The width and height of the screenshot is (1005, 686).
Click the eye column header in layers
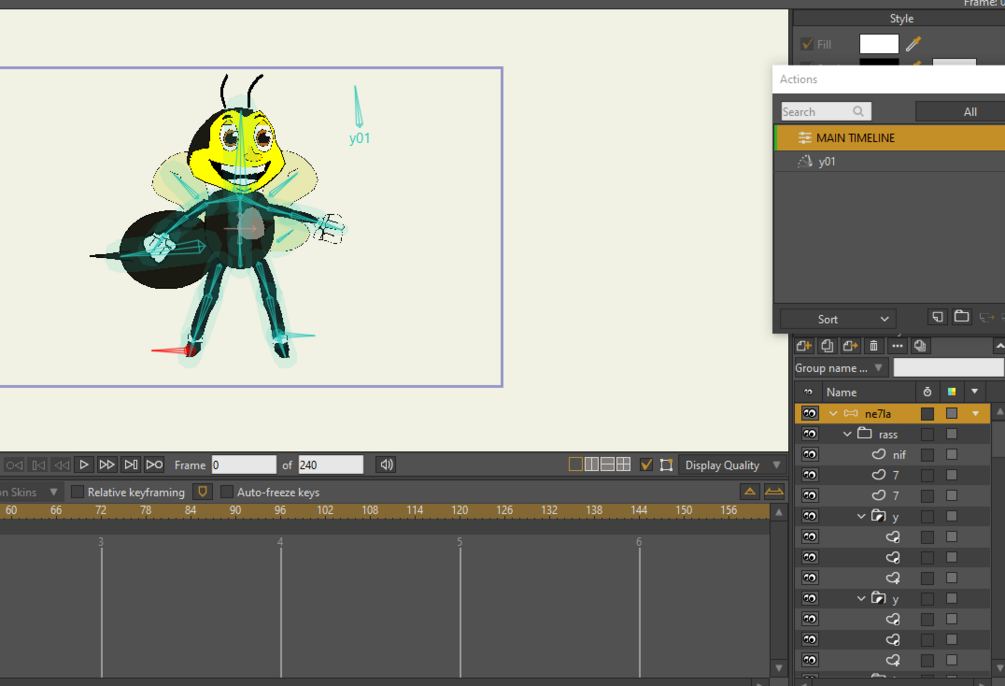[x=808, y=392]
